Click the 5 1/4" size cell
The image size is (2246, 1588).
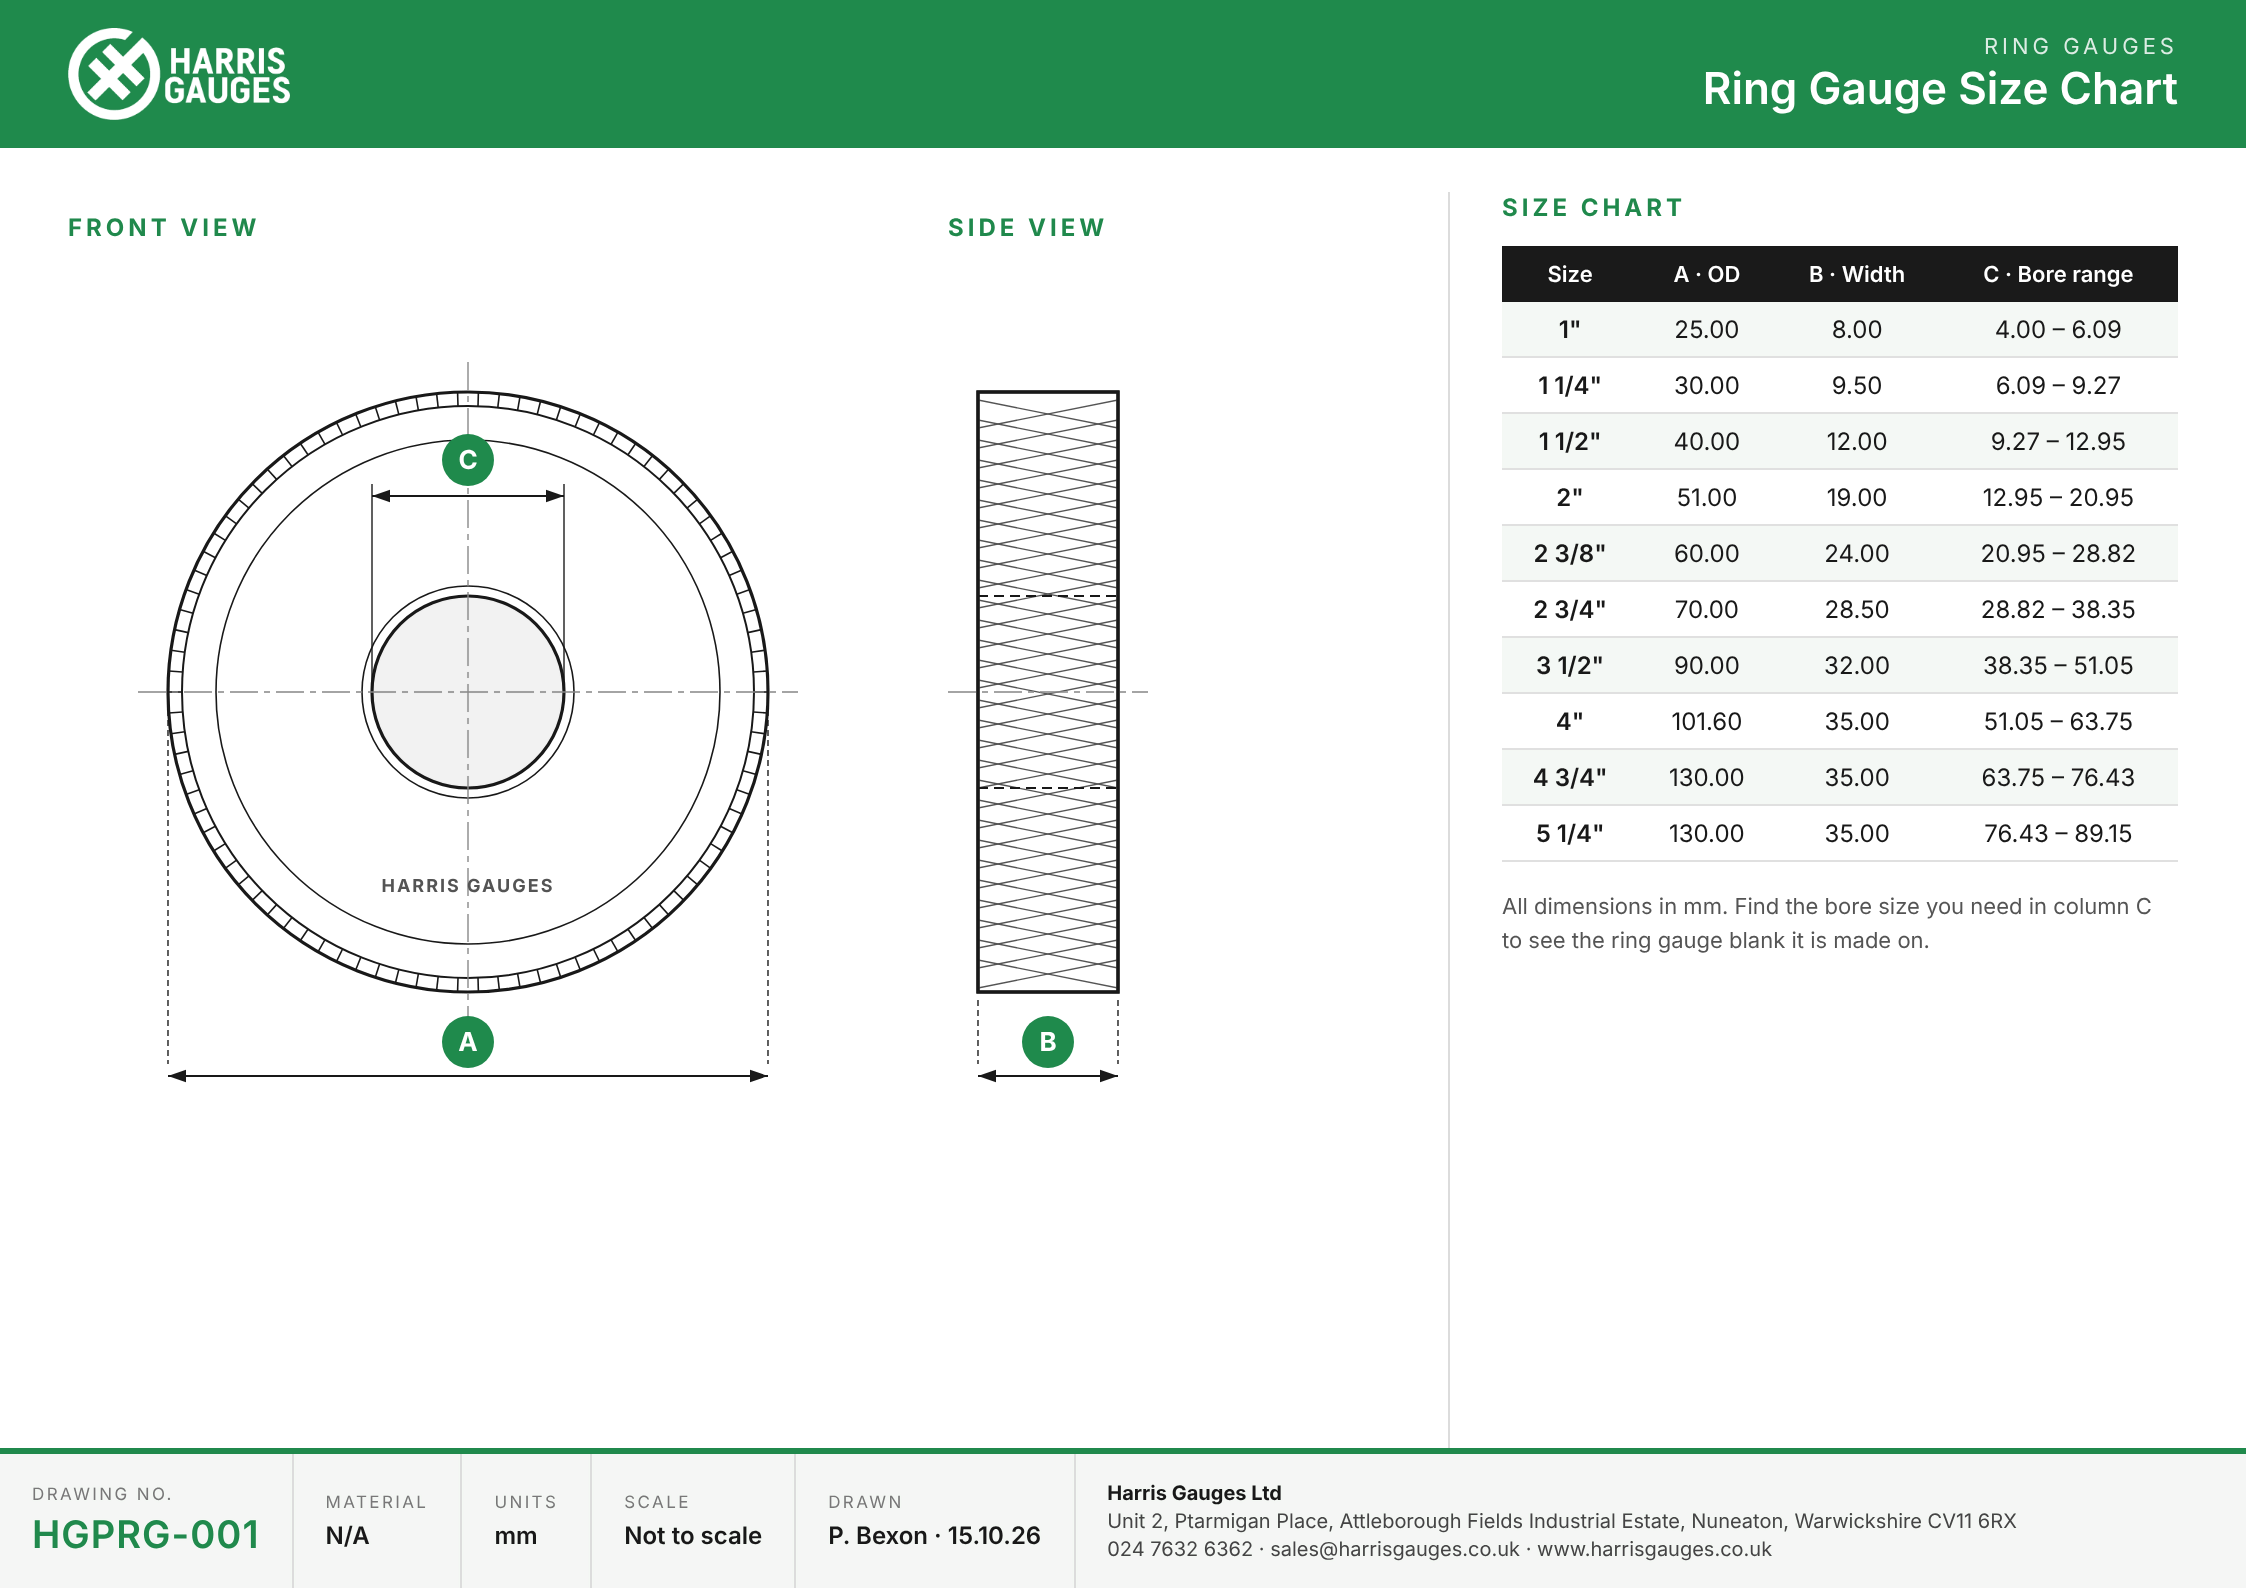(1570, 834)
